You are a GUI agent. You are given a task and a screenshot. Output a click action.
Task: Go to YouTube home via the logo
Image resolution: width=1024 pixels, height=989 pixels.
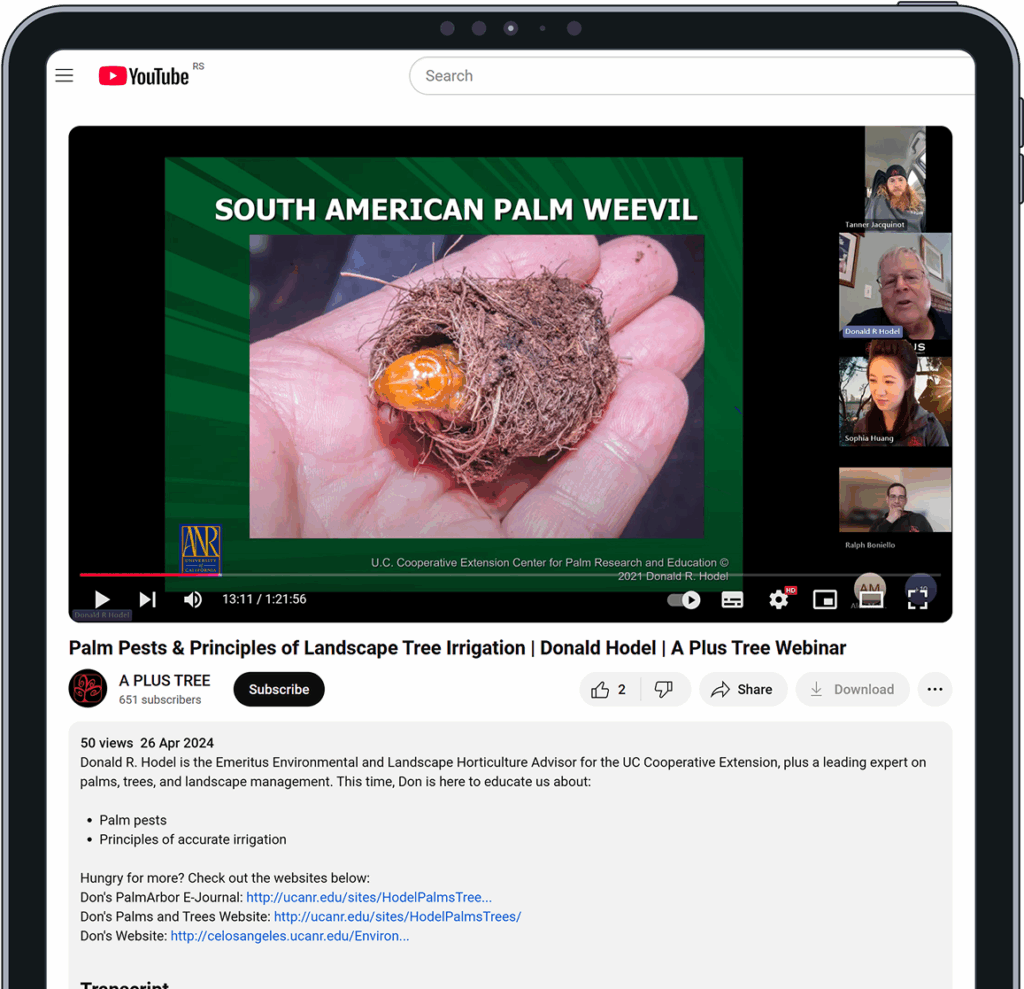[144, 76]
